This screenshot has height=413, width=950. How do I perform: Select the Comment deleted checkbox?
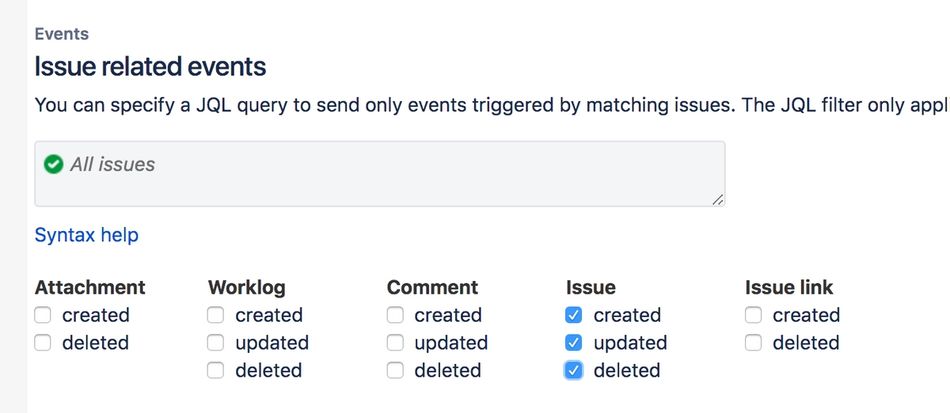pyautogui.click(x=395, y=371)
